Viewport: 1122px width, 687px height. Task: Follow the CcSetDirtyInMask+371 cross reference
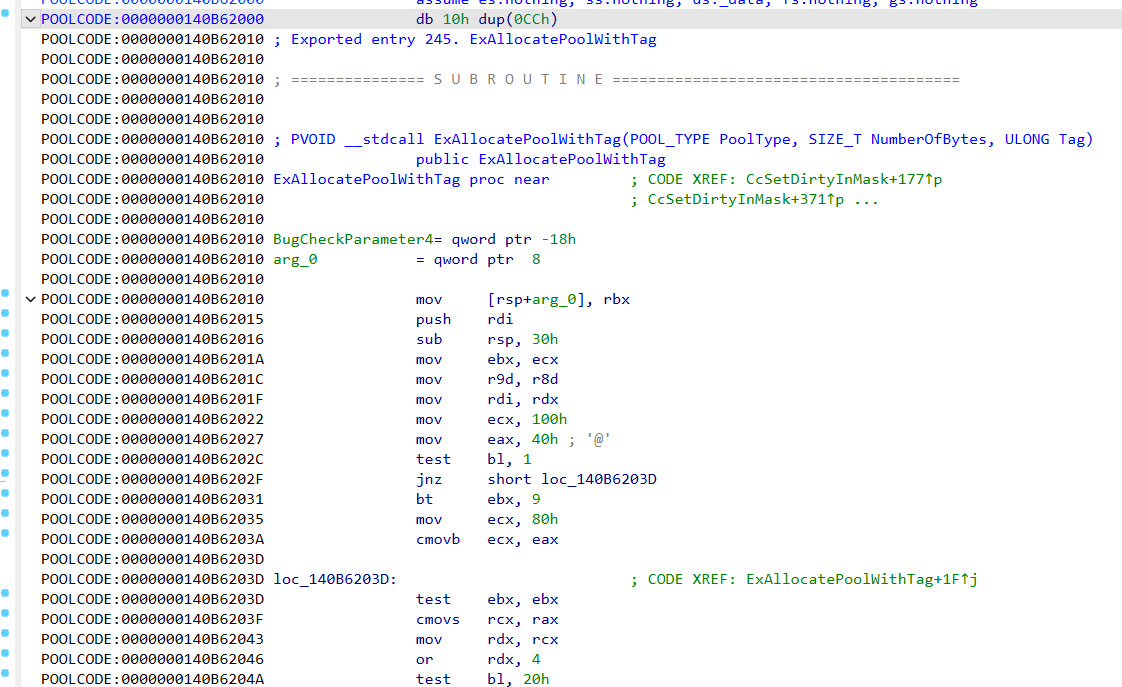pyautogui.click(x=746, y=200)
